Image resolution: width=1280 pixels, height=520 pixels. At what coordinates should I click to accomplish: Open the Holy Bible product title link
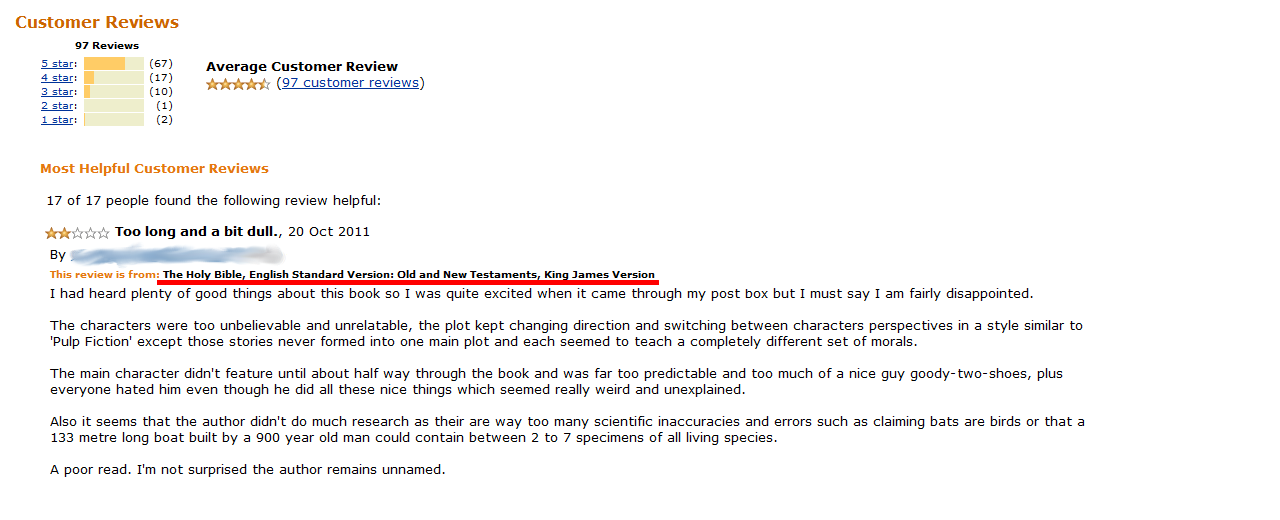[409, 275]
